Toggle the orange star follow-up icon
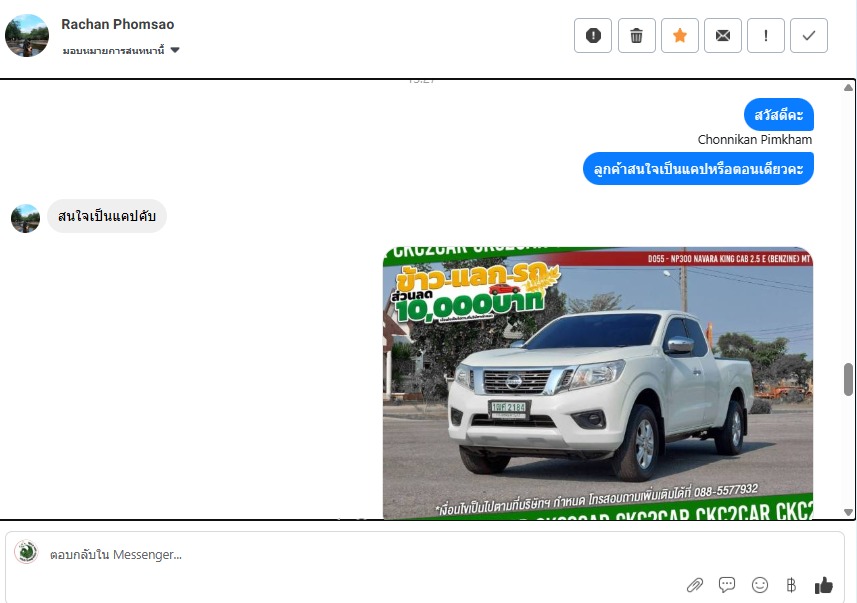This screenshot has width=857, height=603. pyautogui.click(x=679, y=36)
